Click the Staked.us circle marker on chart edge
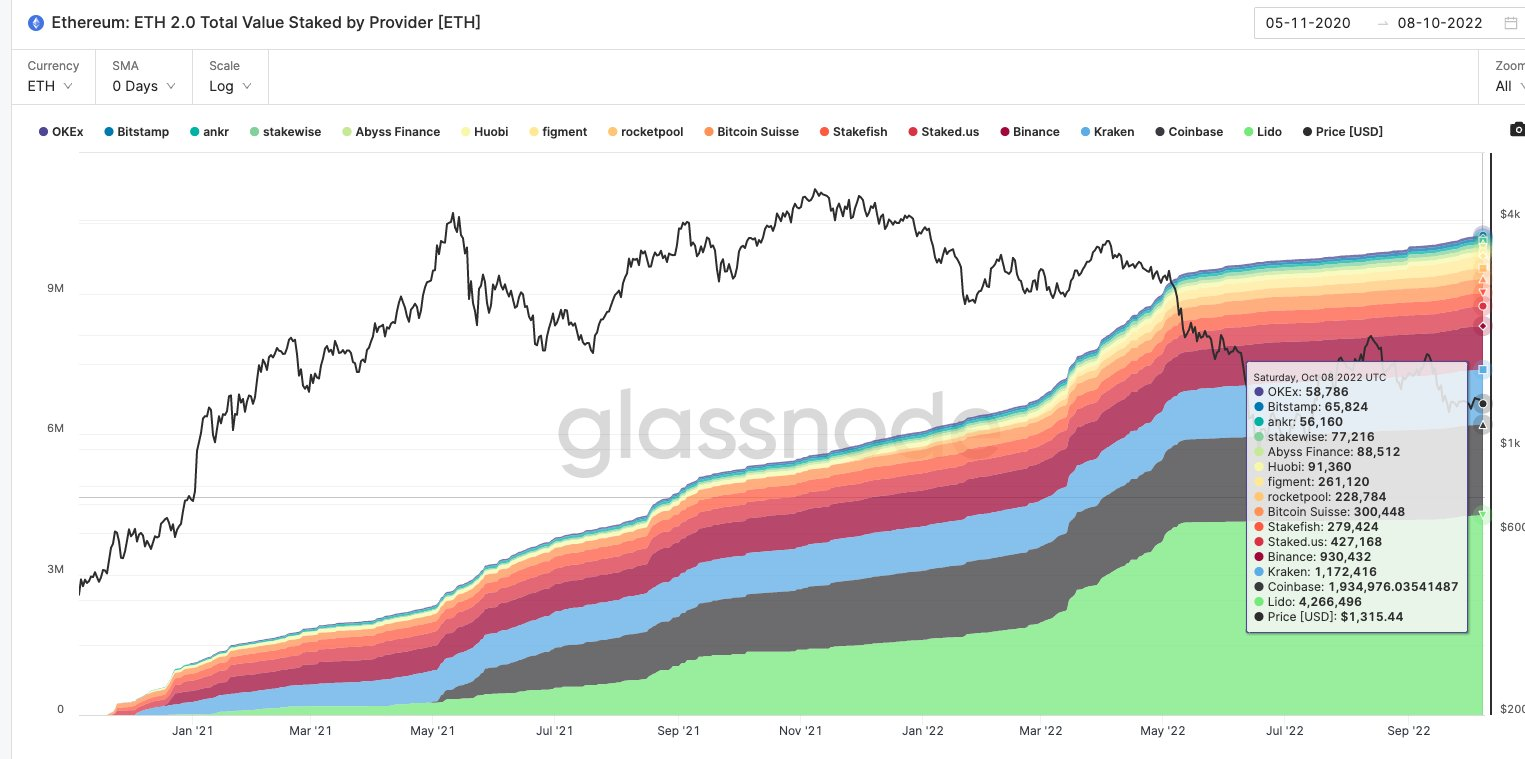The image size is (1525, 759). click(1483, 306)
